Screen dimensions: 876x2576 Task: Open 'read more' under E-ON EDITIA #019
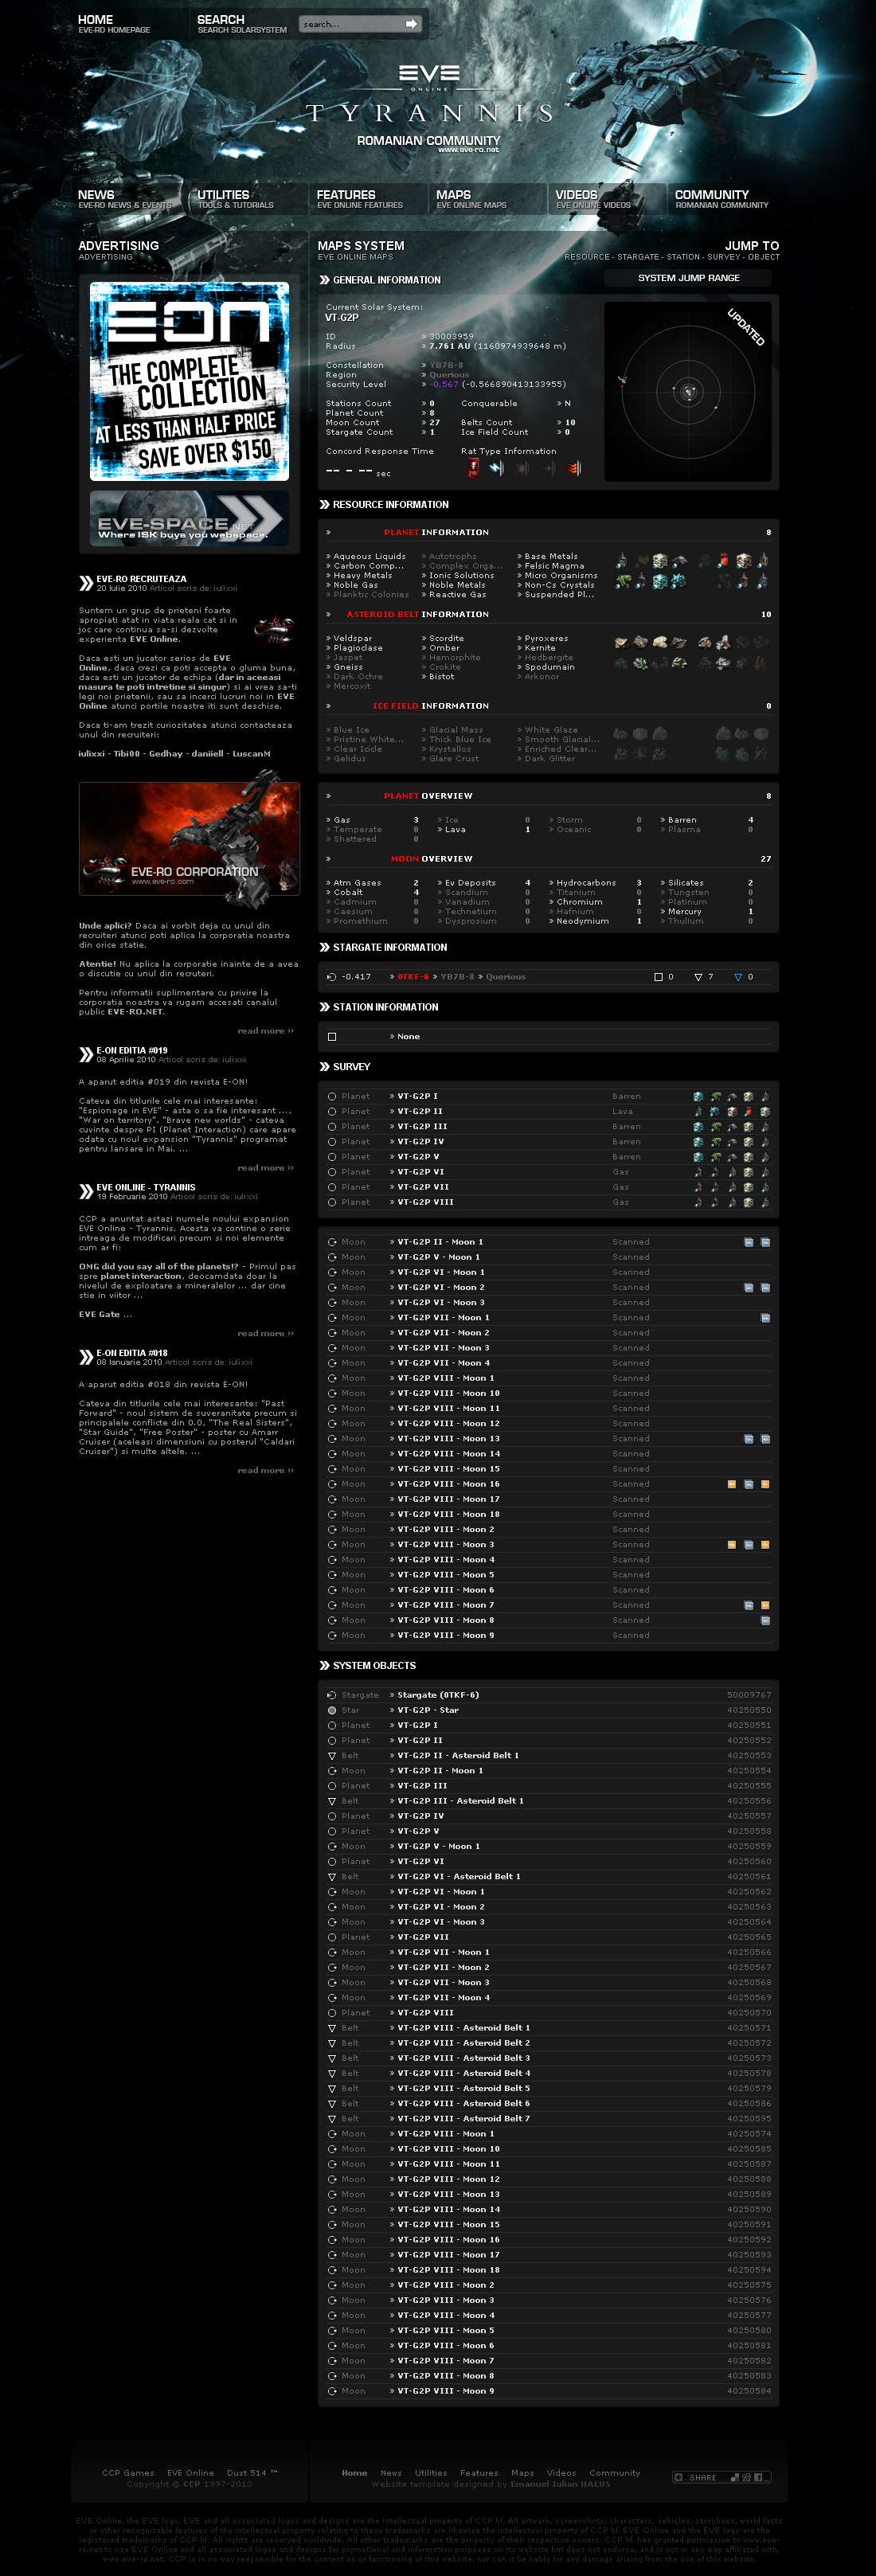click(x=265, y=1168)
